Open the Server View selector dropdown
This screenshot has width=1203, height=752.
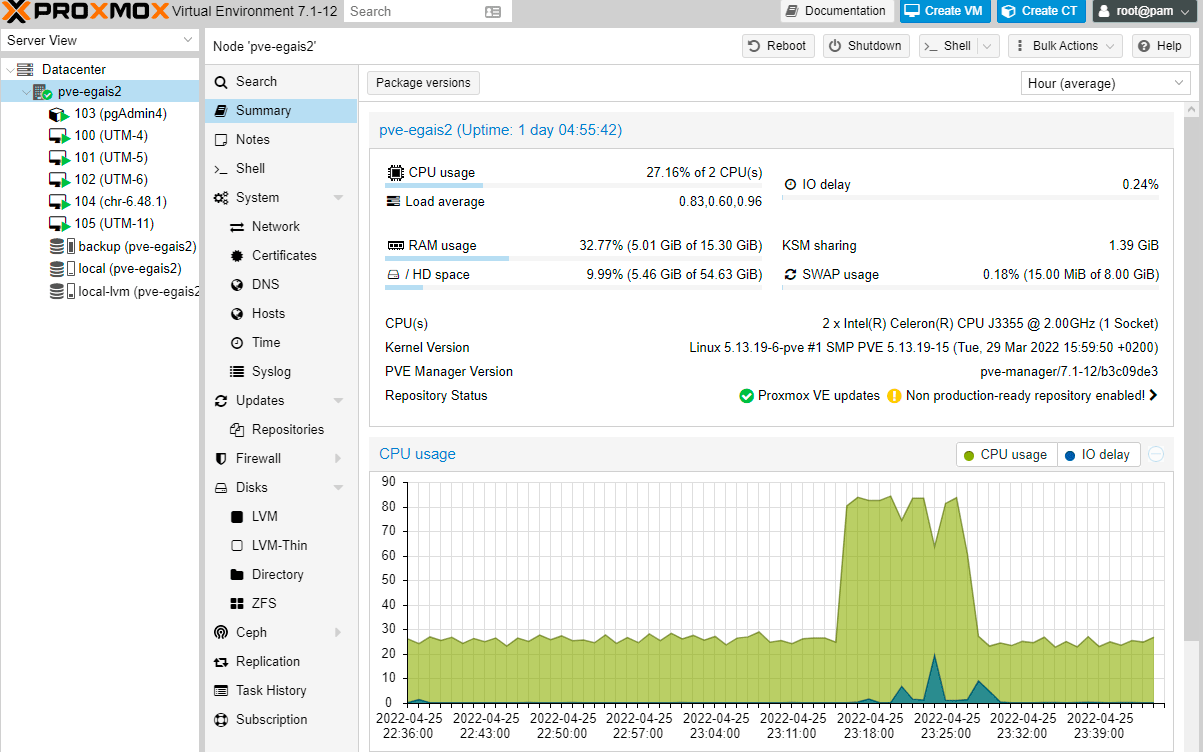(x=100, y=41)
